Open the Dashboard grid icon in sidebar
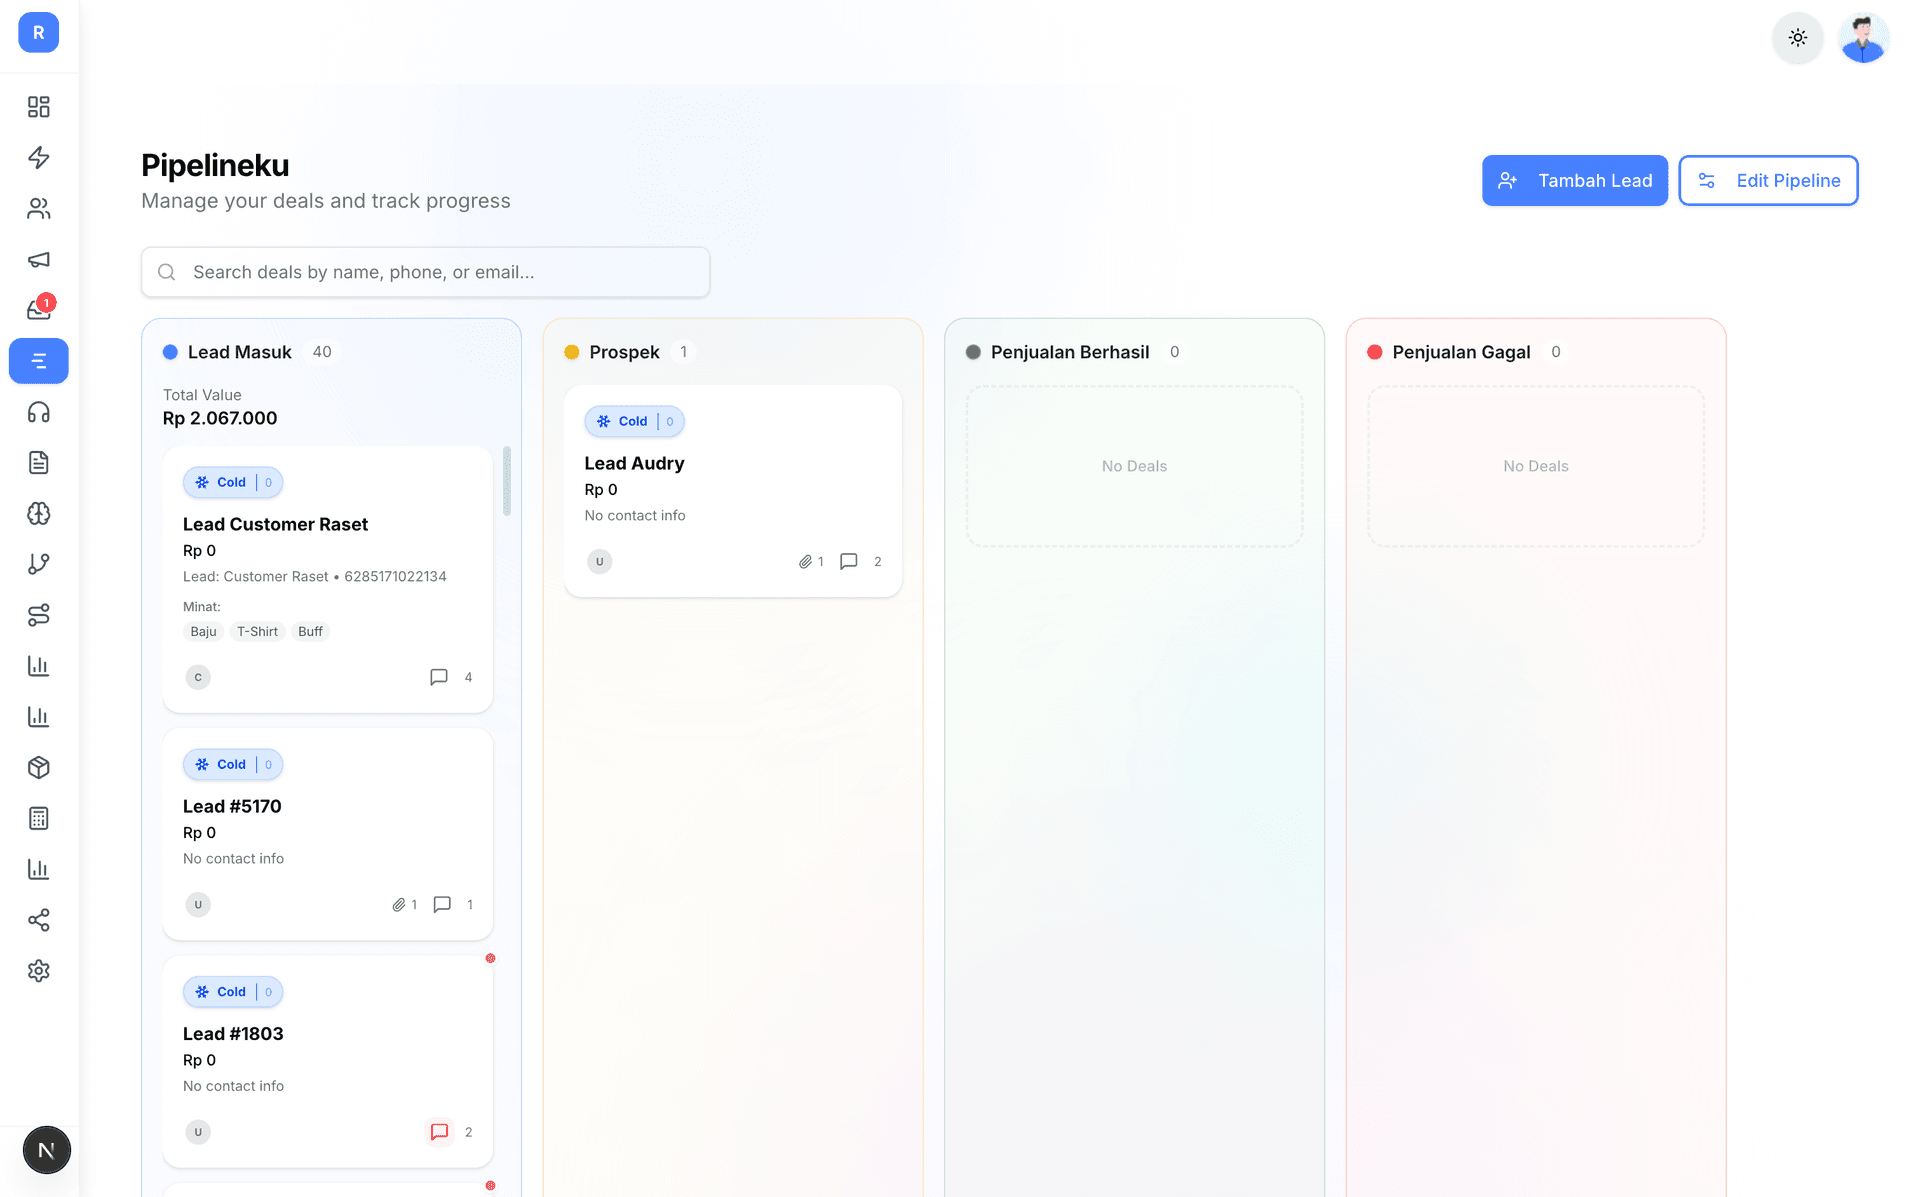 pyautogui.click(x=39, y=106)
